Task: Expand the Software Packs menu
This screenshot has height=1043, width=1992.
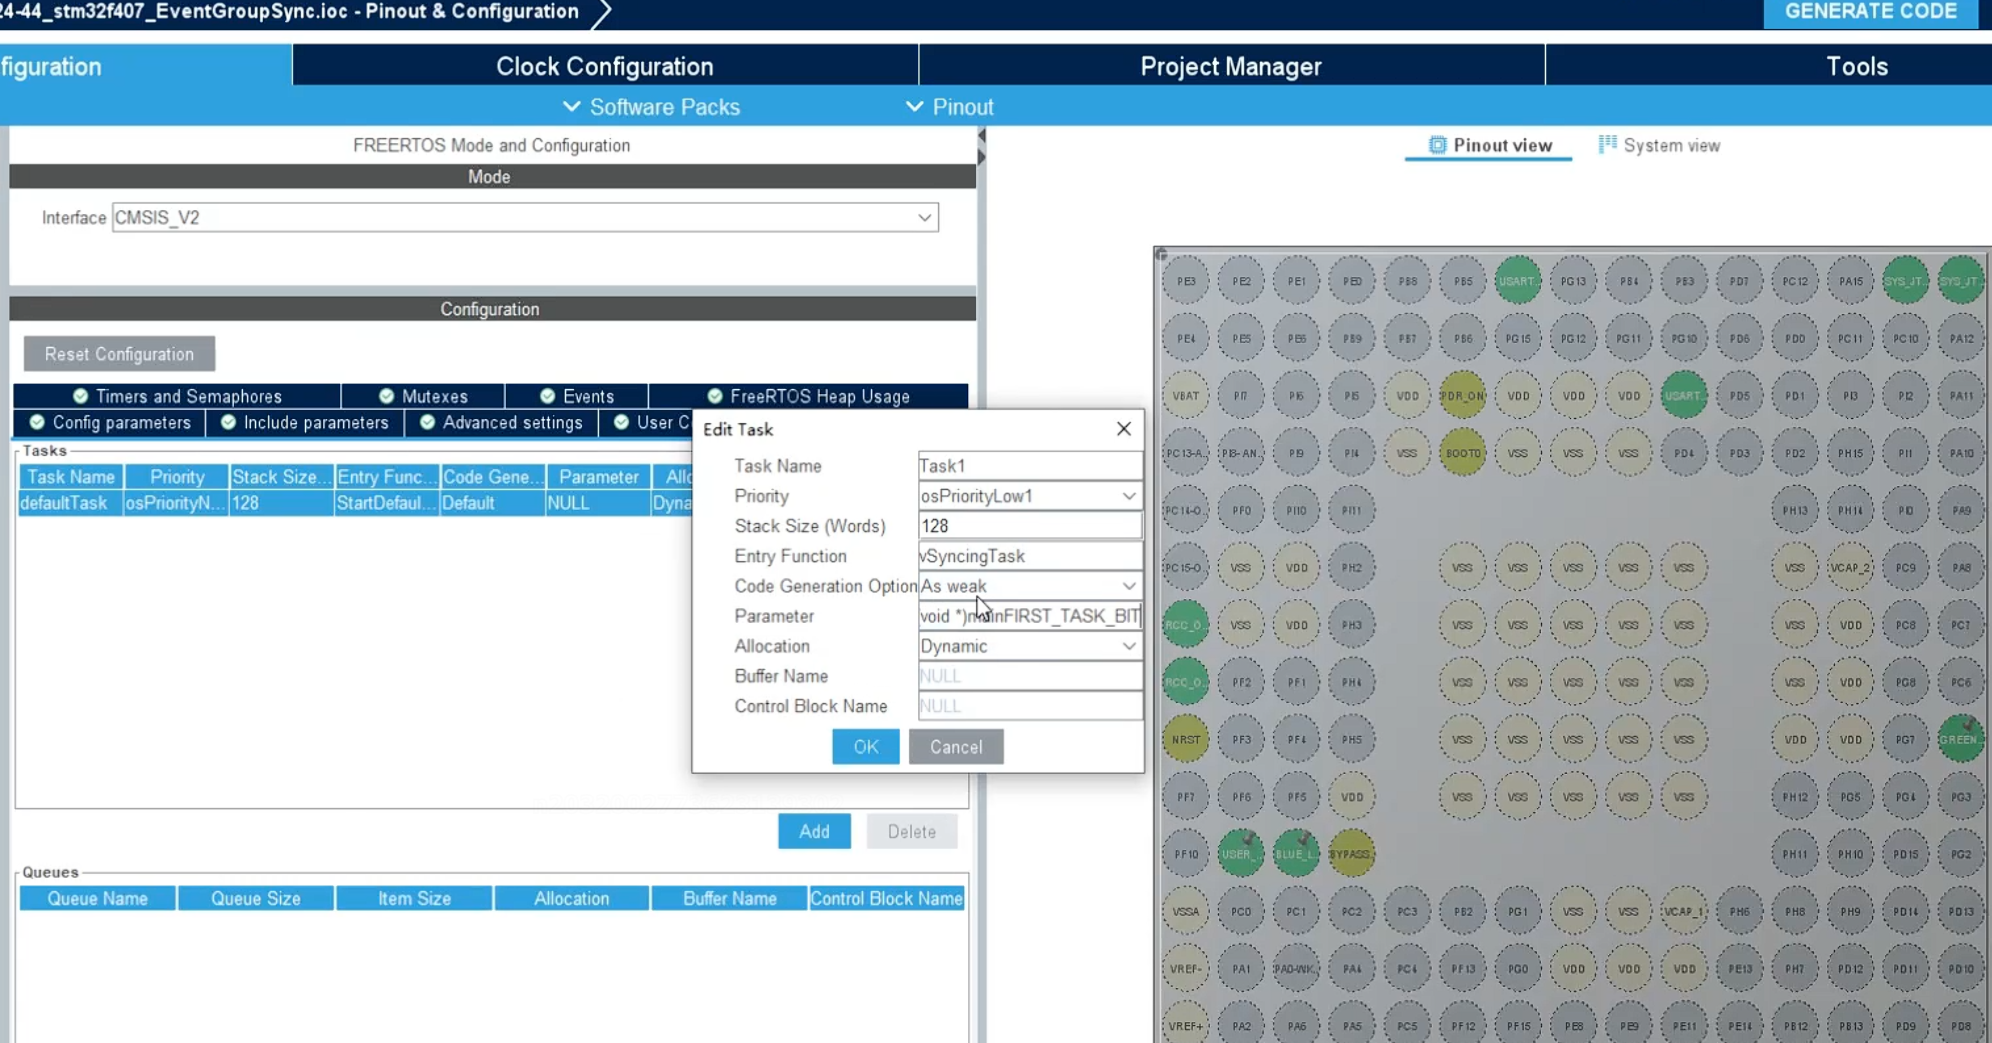Action: [x=651, y=107]
